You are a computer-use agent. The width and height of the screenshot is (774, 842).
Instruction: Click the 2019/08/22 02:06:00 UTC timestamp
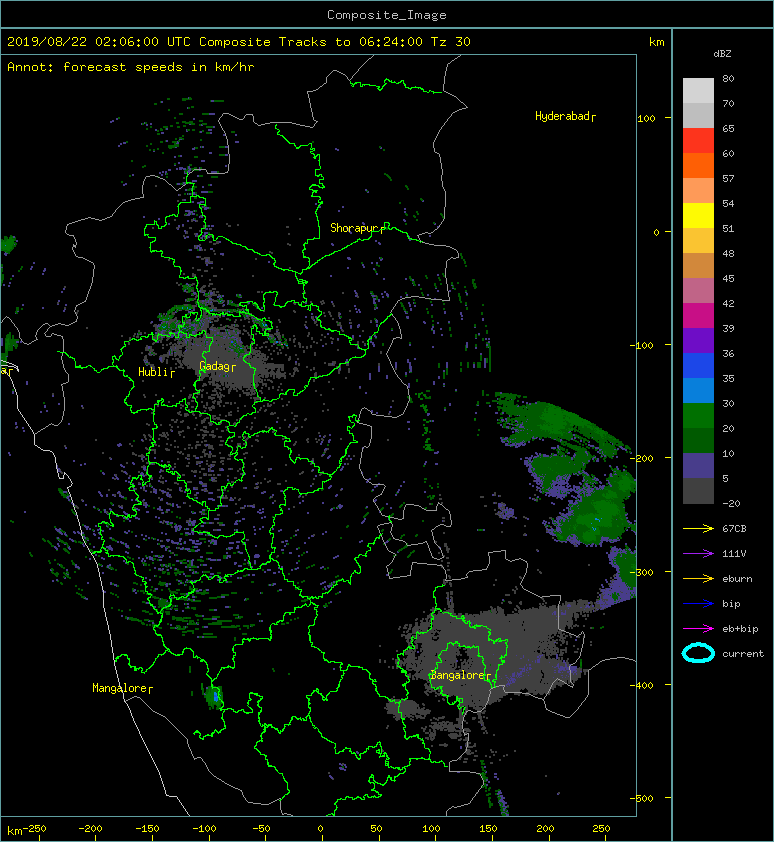coord(99,42)
